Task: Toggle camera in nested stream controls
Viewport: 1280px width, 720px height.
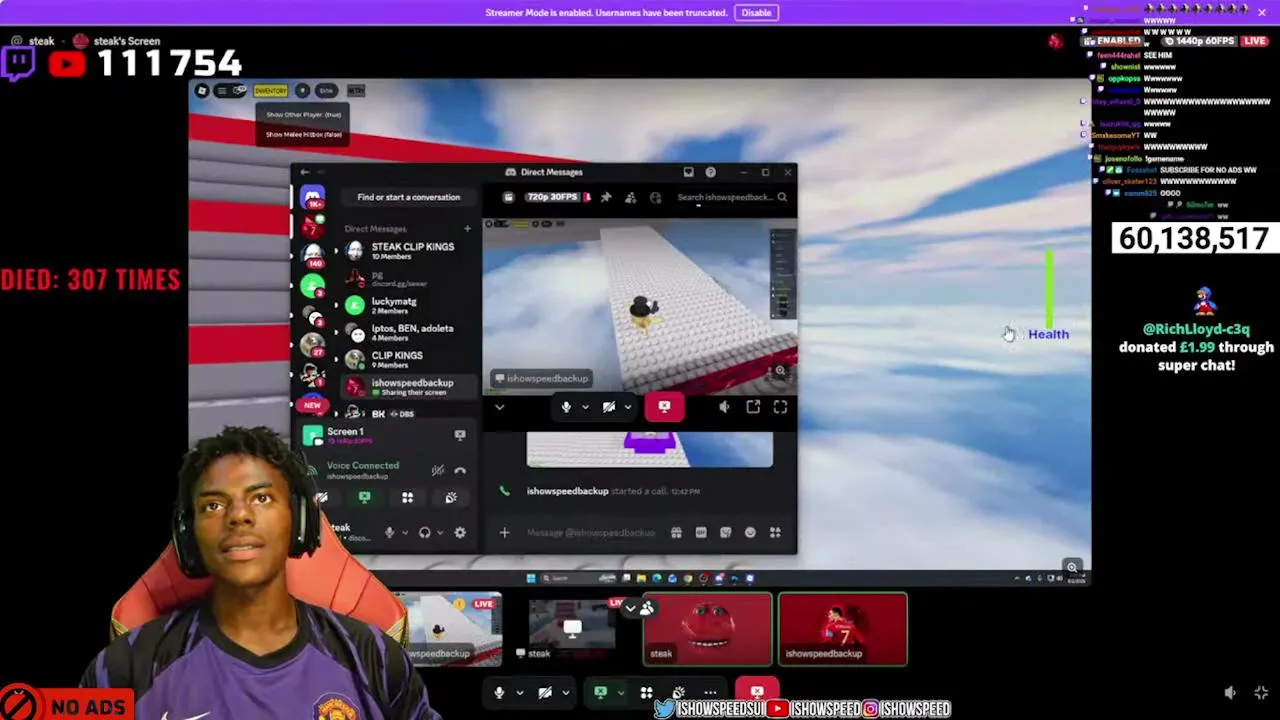Action: tap(609, 407)
